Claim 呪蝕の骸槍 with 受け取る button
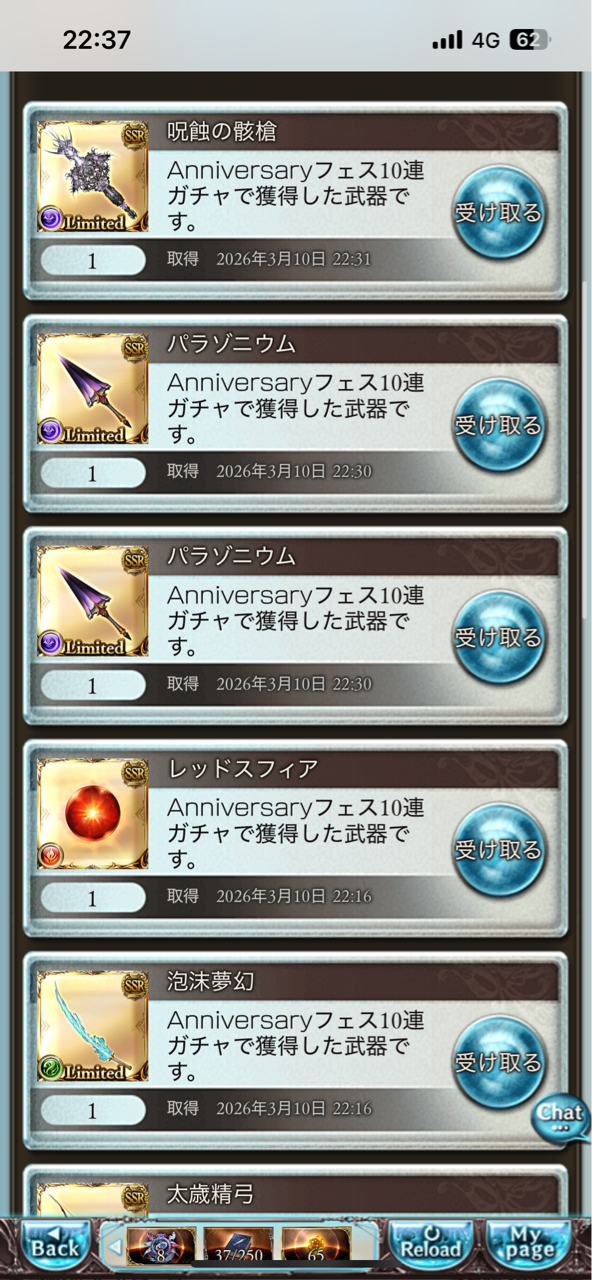 coord(498,213)
